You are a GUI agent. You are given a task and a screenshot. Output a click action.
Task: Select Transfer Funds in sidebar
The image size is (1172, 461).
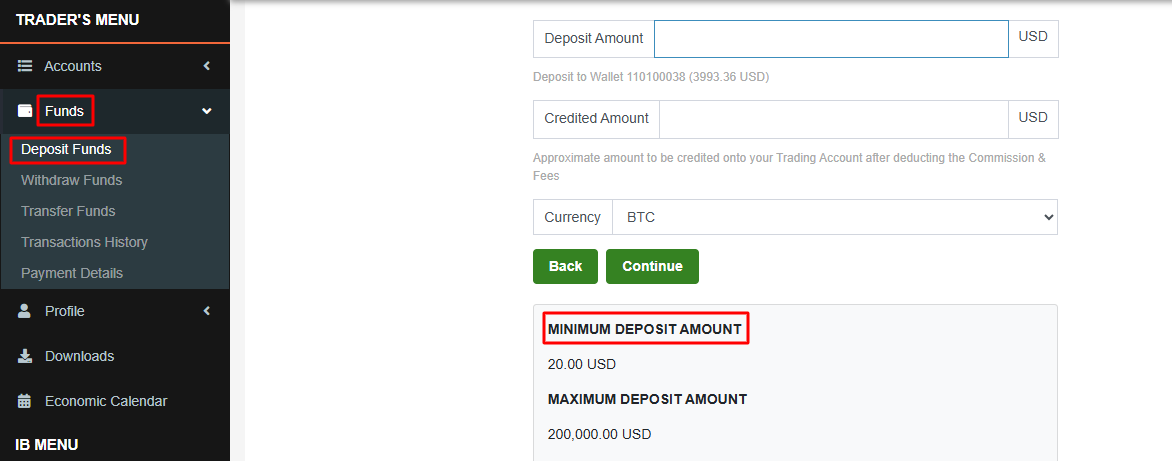pos(68,211)
